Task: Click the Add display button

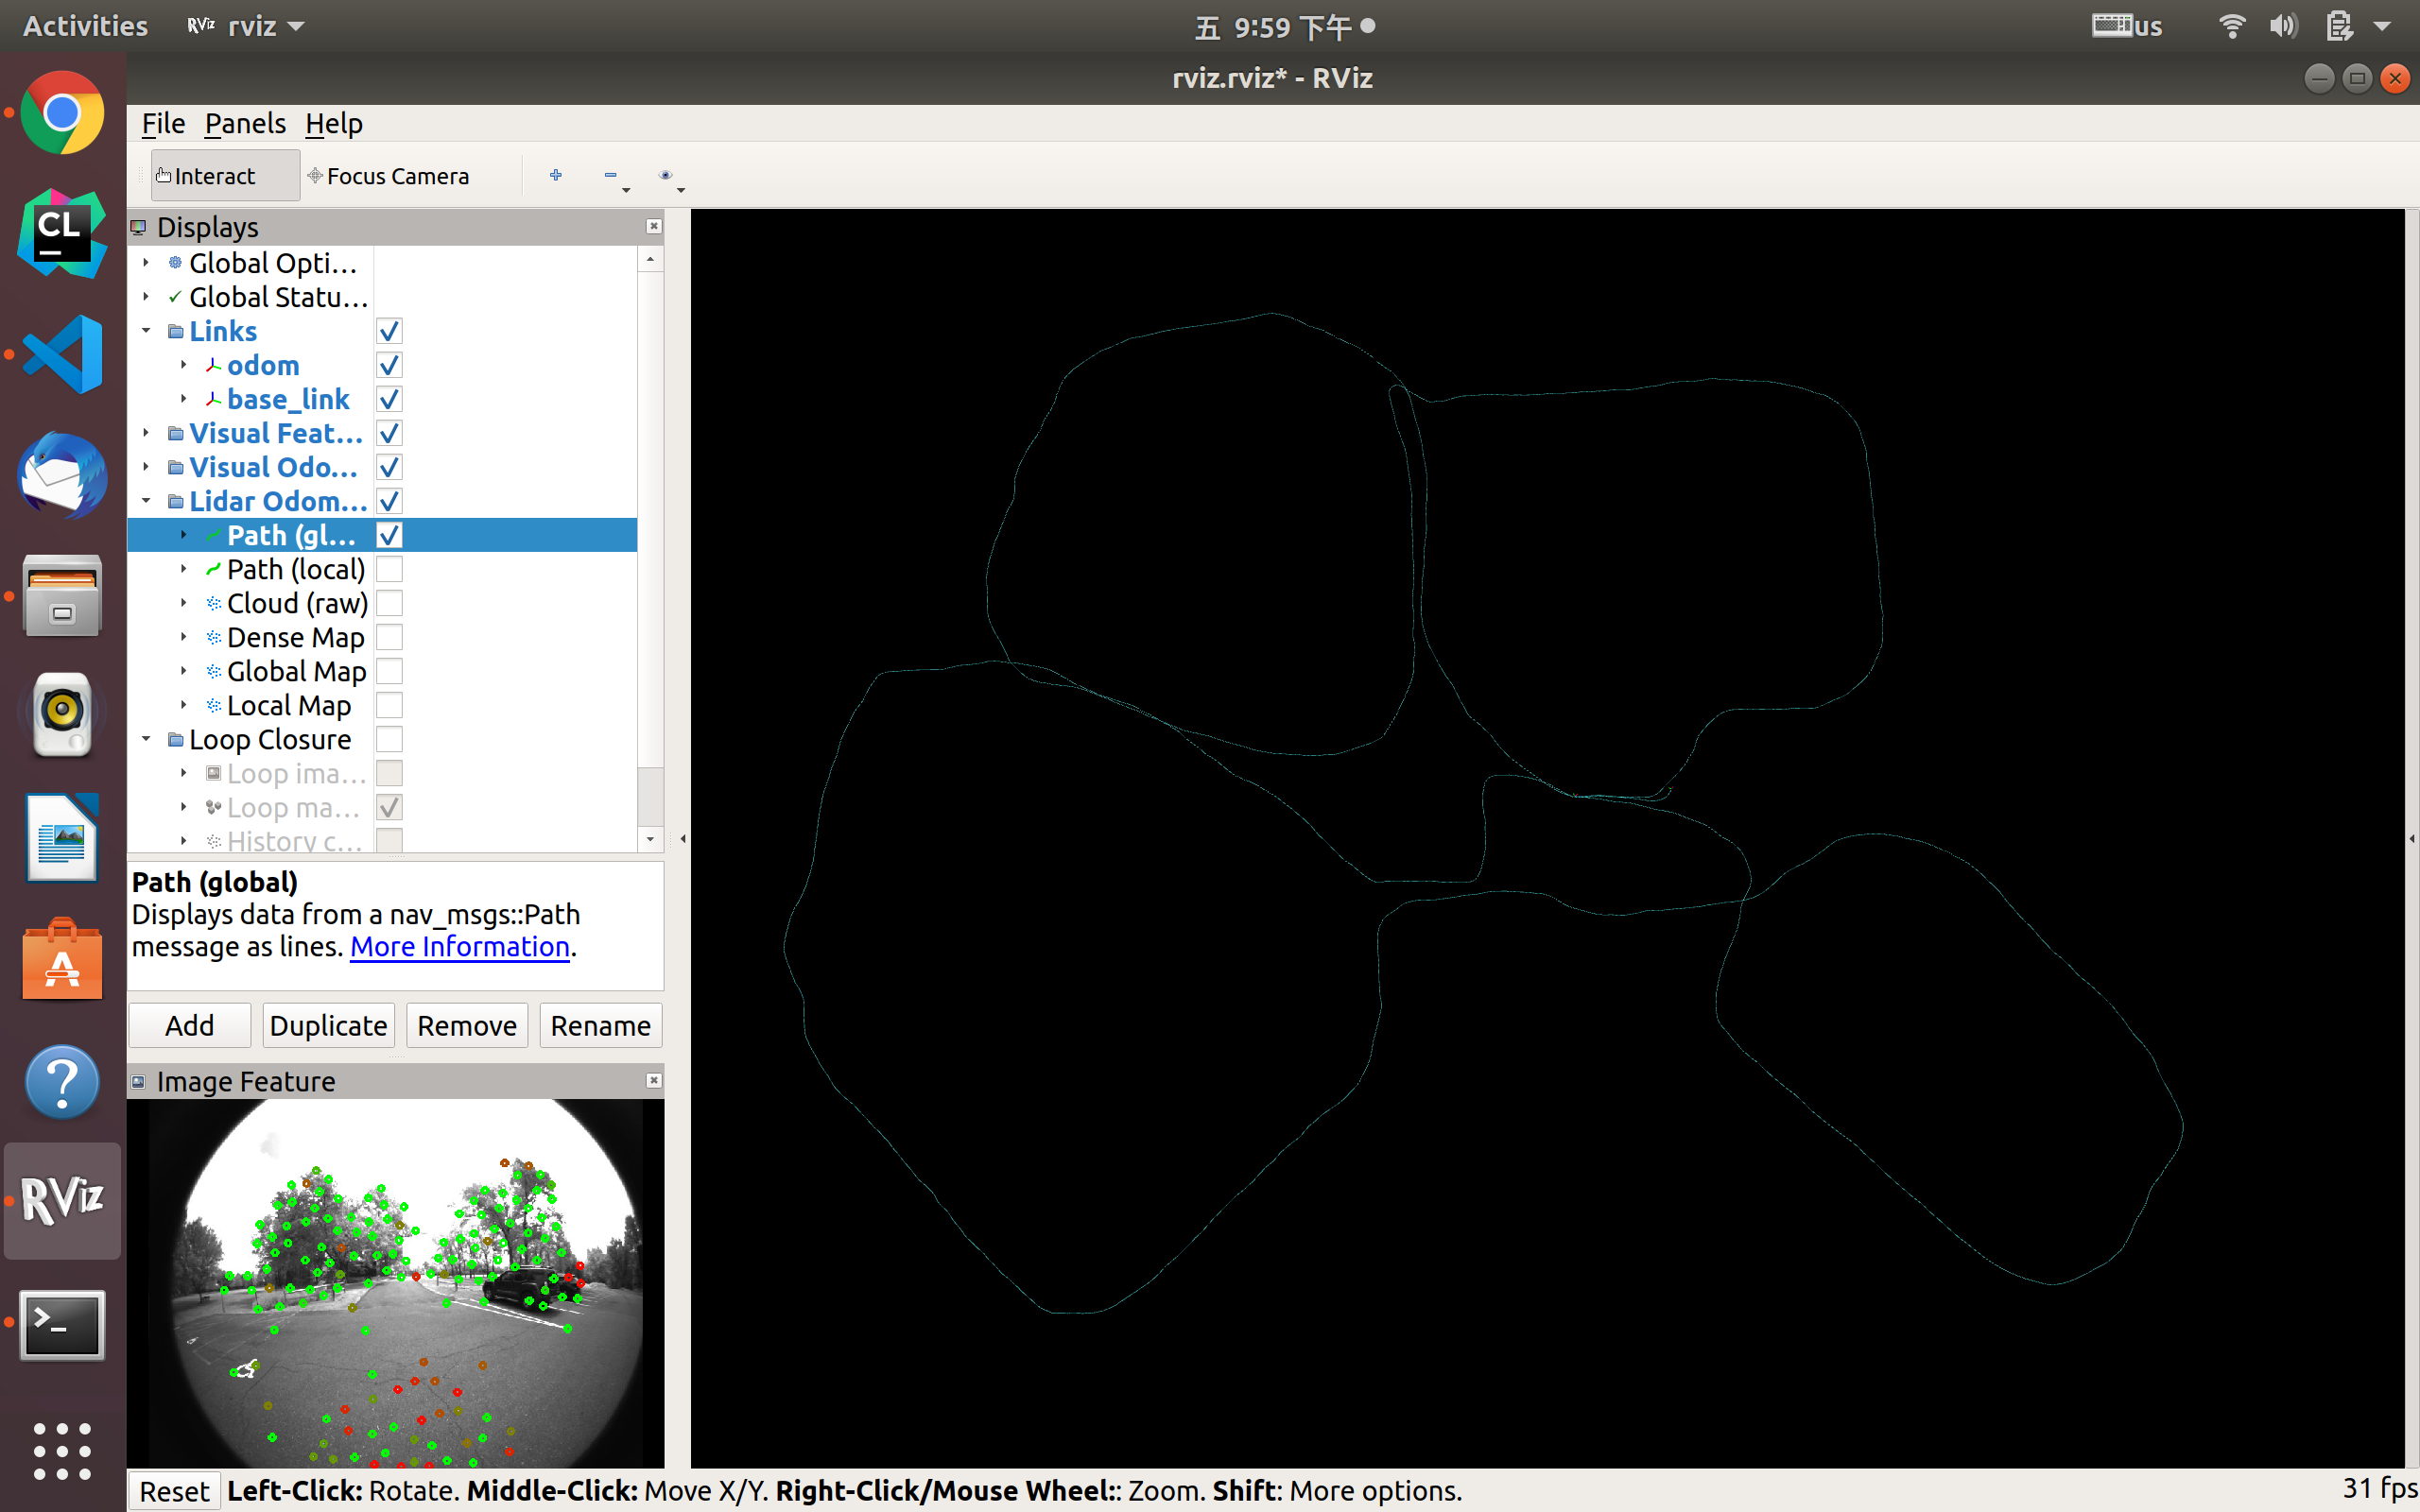Action: pyautogui.click(x=189, y=1026)
